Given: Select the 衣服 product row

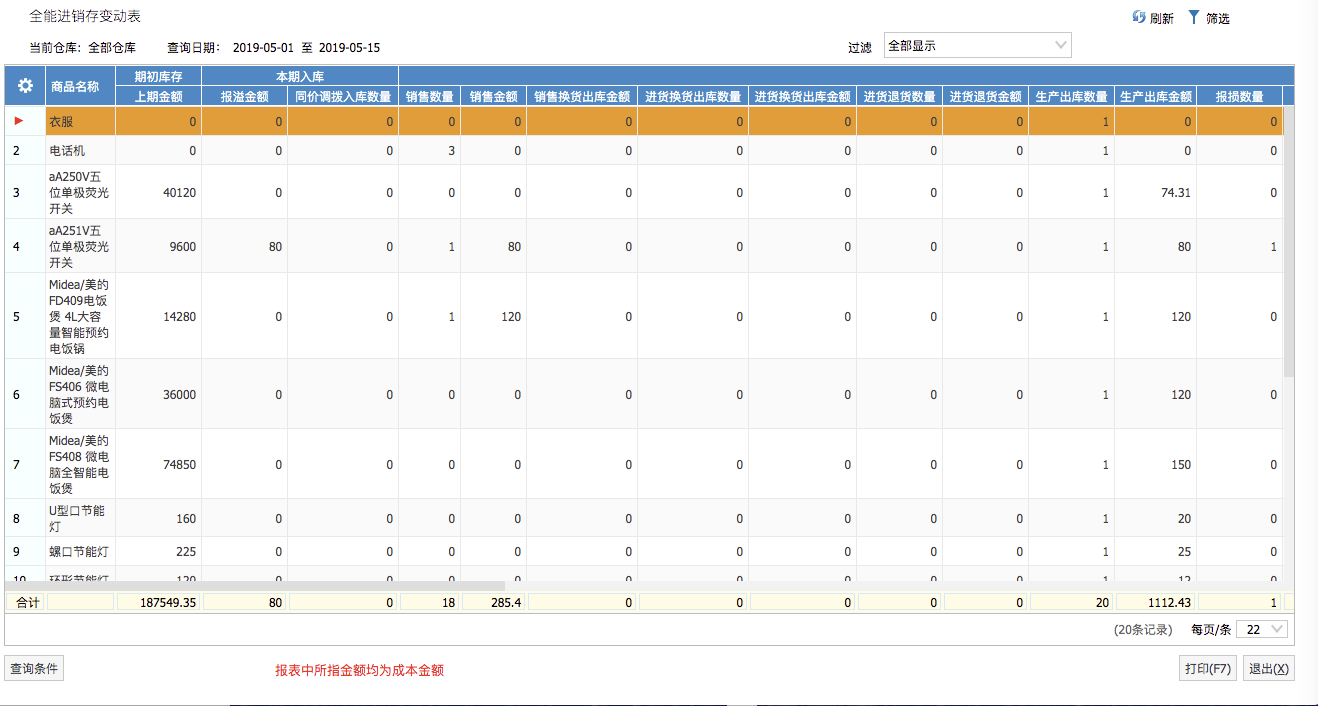Looking at the screenshot, I should pos(644,121).
